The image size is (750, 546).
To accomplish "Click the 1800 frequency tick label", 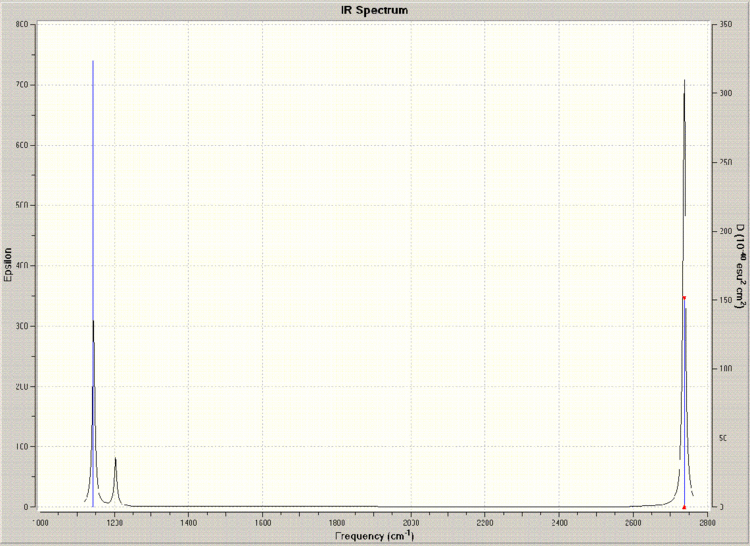I will click(337, 523).
